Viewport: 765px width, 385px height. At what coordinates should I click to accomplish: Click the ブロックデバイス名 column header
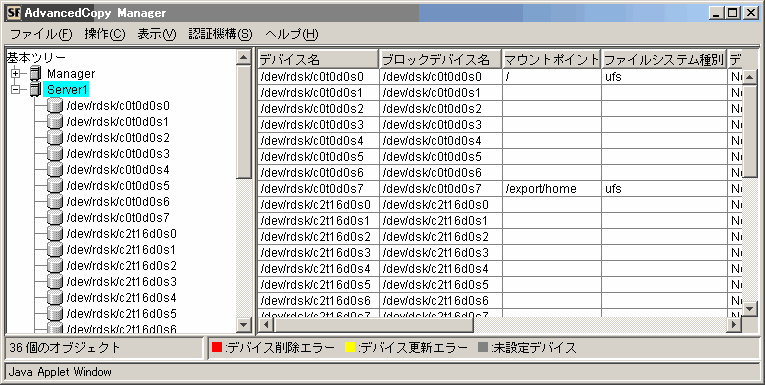click(441, 60)
